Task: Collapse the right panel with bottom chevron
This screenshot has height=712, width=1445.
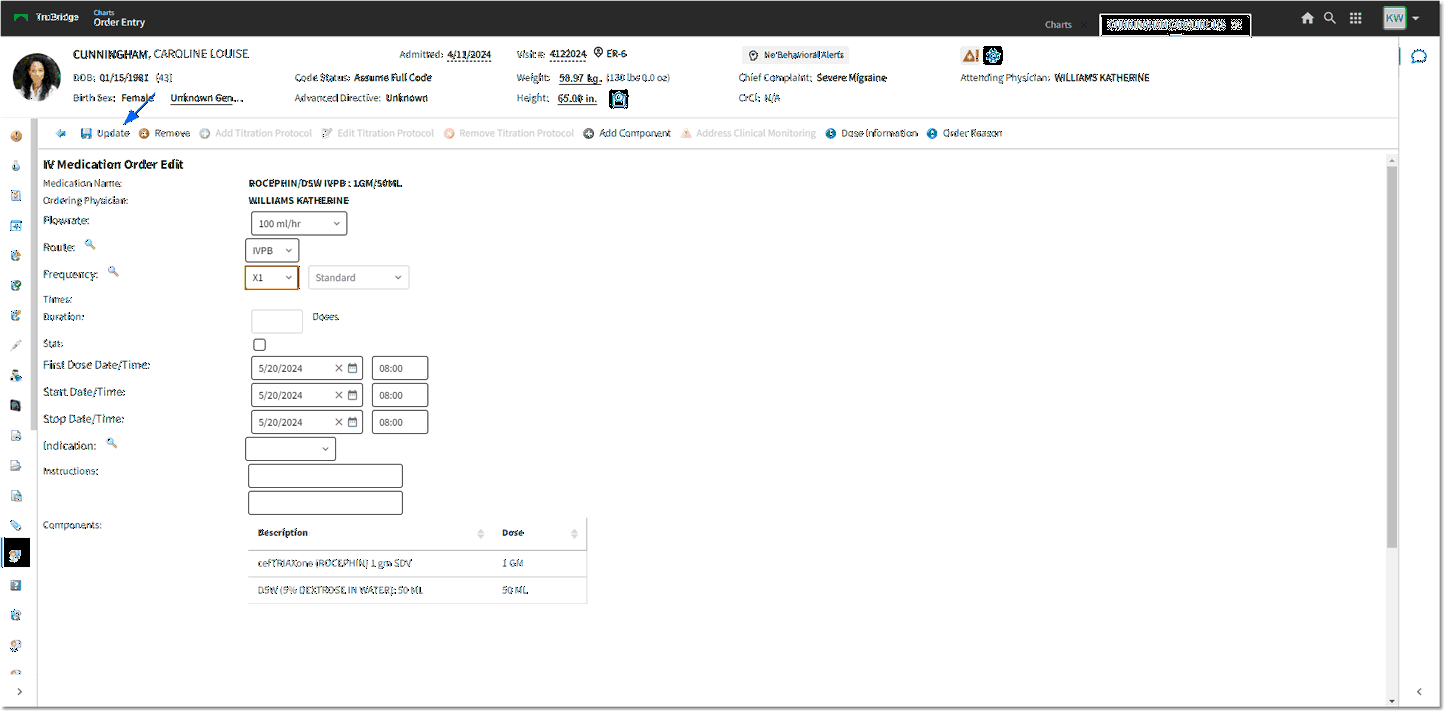Action: click(1418, 692)
